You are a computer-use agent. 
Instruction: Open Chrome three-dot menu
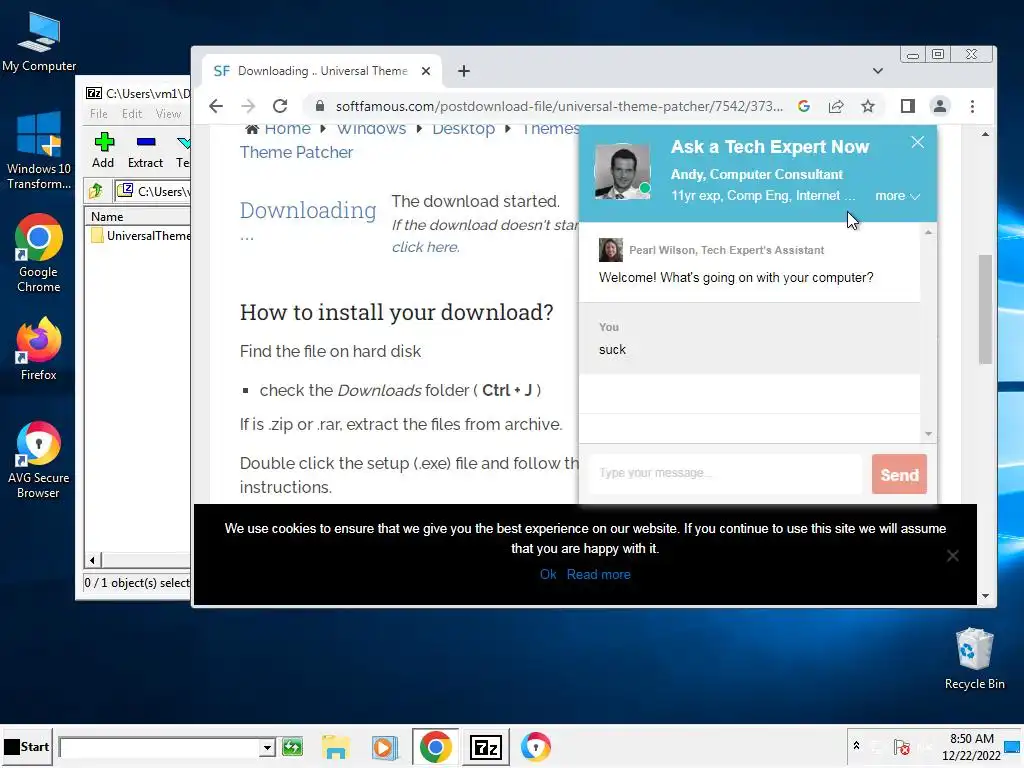tap(972, 106)
